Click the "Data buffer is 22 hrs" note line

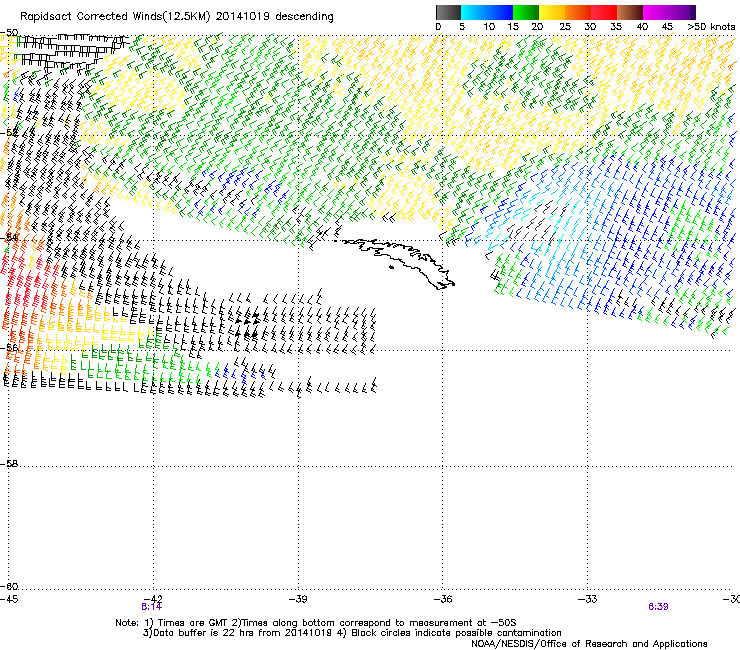pos(352,633)
